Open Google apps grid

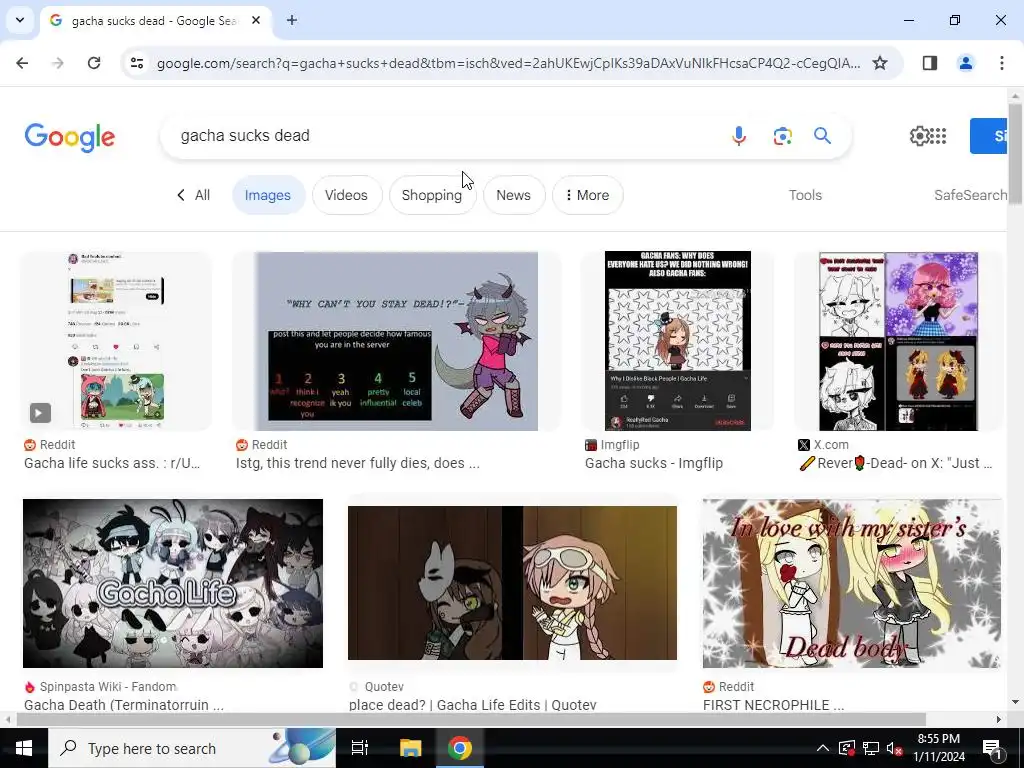(938, 136)
